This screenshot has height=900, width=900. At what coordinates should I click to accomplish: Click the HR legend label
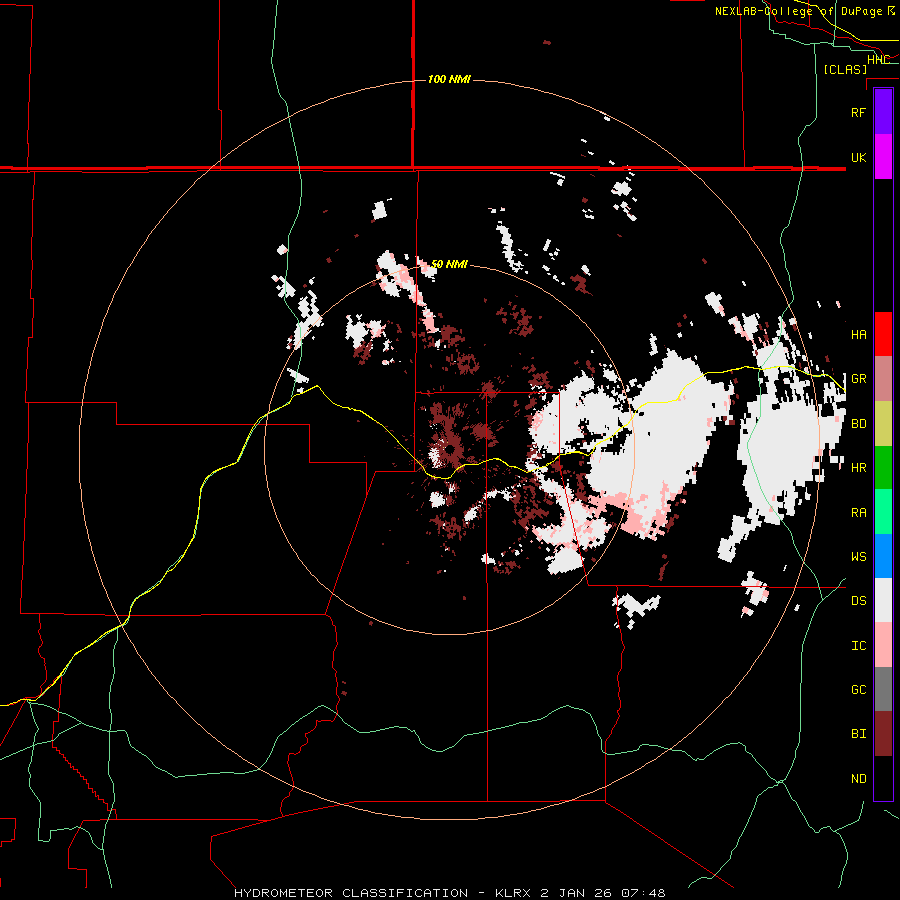[x=858, y=468]
